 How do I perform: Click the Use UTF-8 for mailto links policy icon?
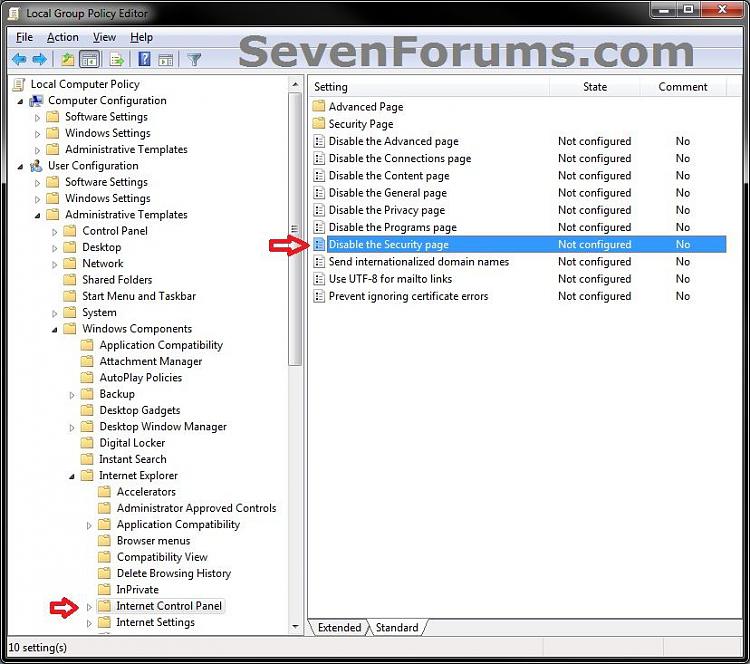tap(319, 279)
